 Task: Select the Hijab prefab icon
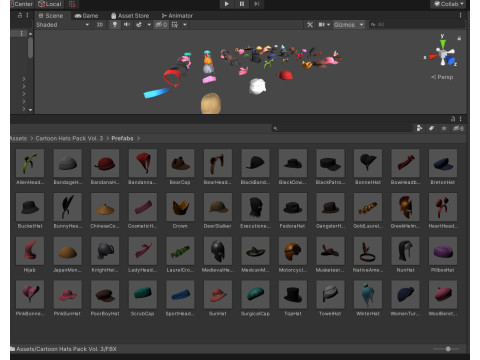pyautogui.click(x=30, y=251)
